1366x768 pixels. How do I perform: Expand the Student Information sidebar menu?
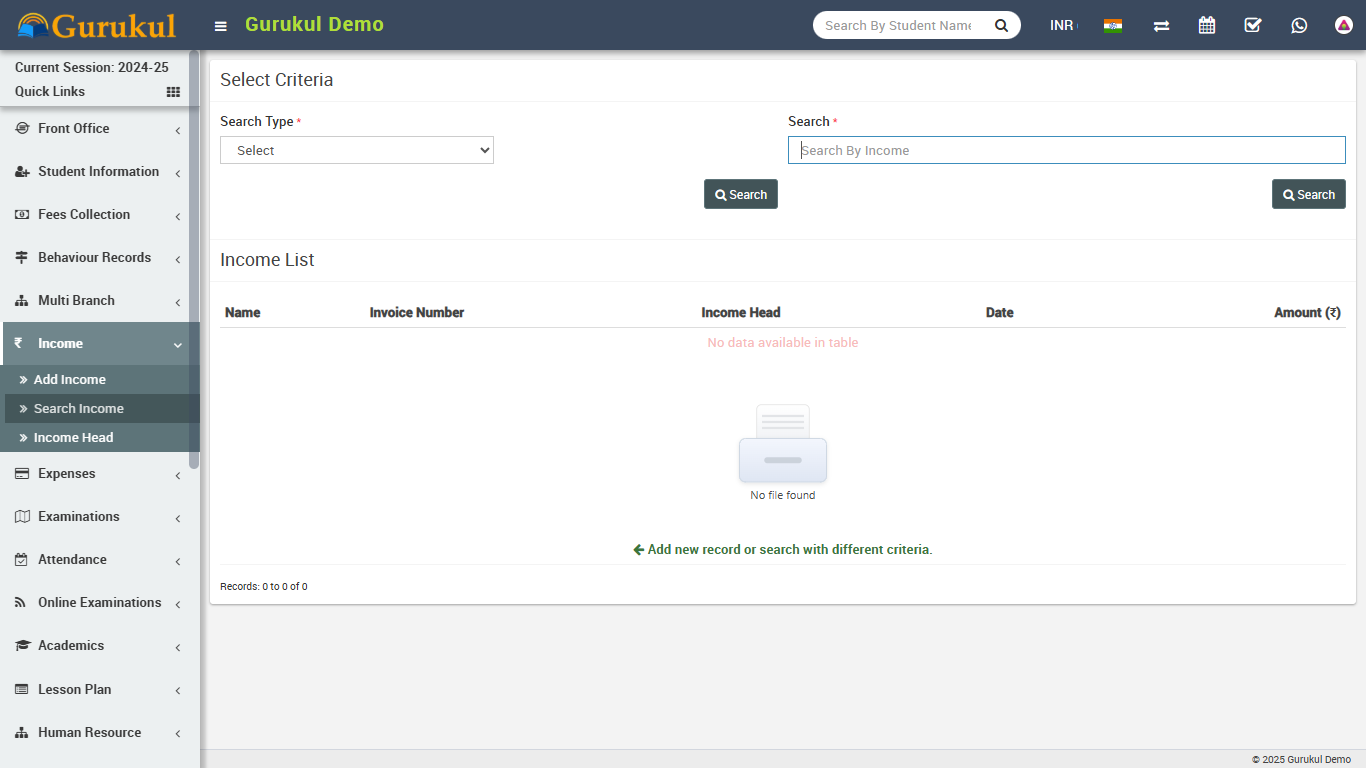pos(98,172)
